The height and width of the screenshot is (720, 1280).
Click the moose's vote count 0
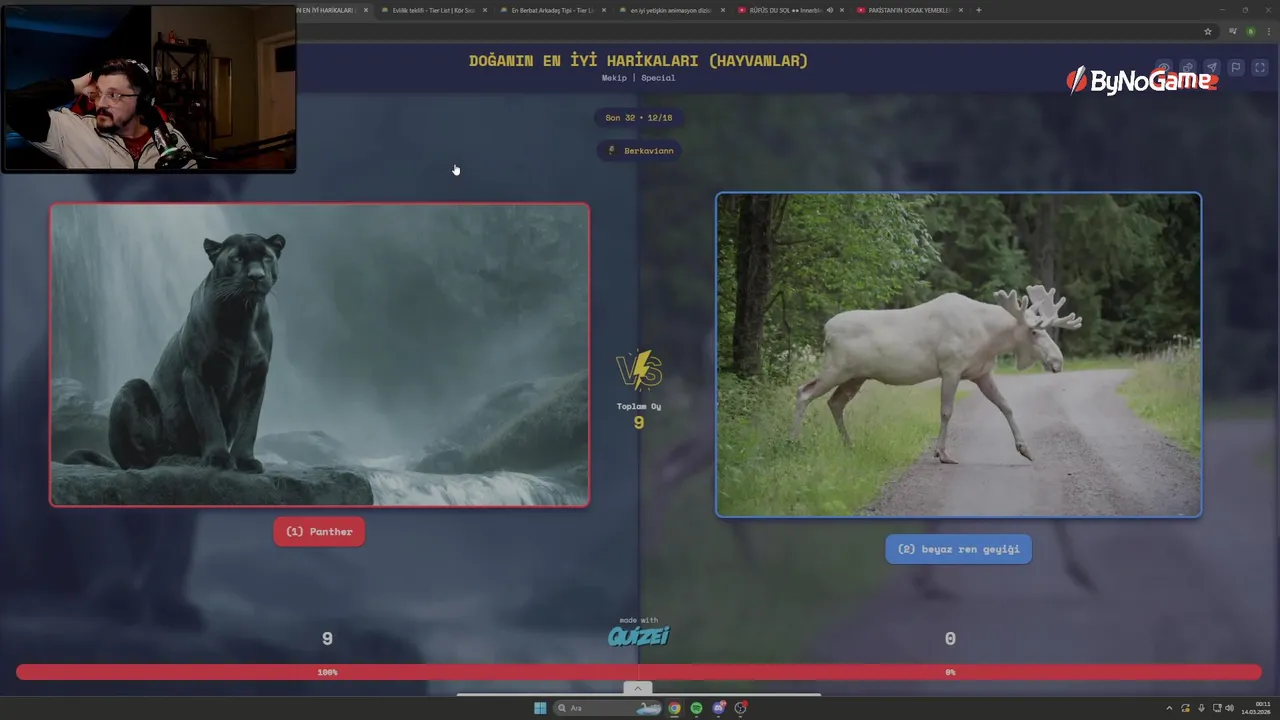click(x=950, y=639)
